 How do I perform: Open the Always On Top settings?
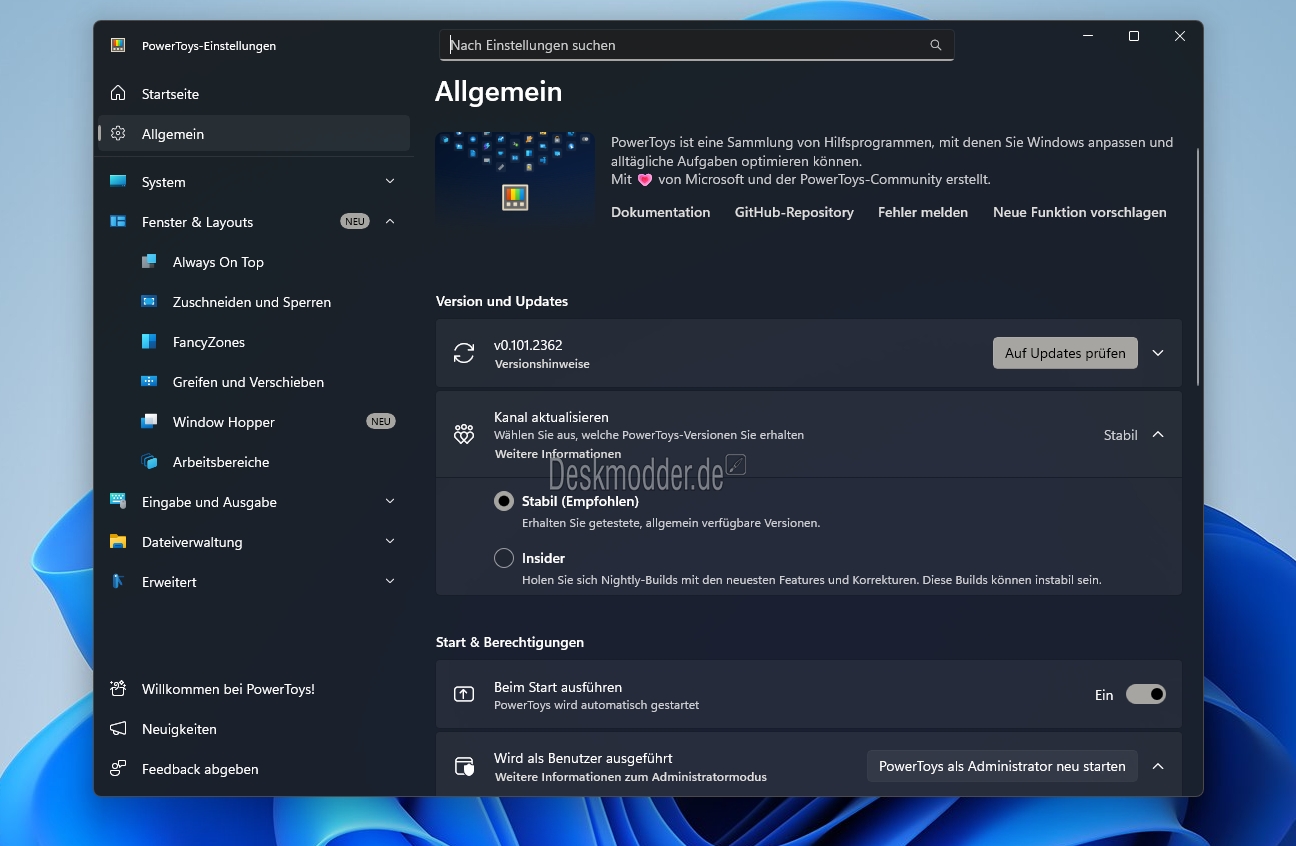click(254, 262)
